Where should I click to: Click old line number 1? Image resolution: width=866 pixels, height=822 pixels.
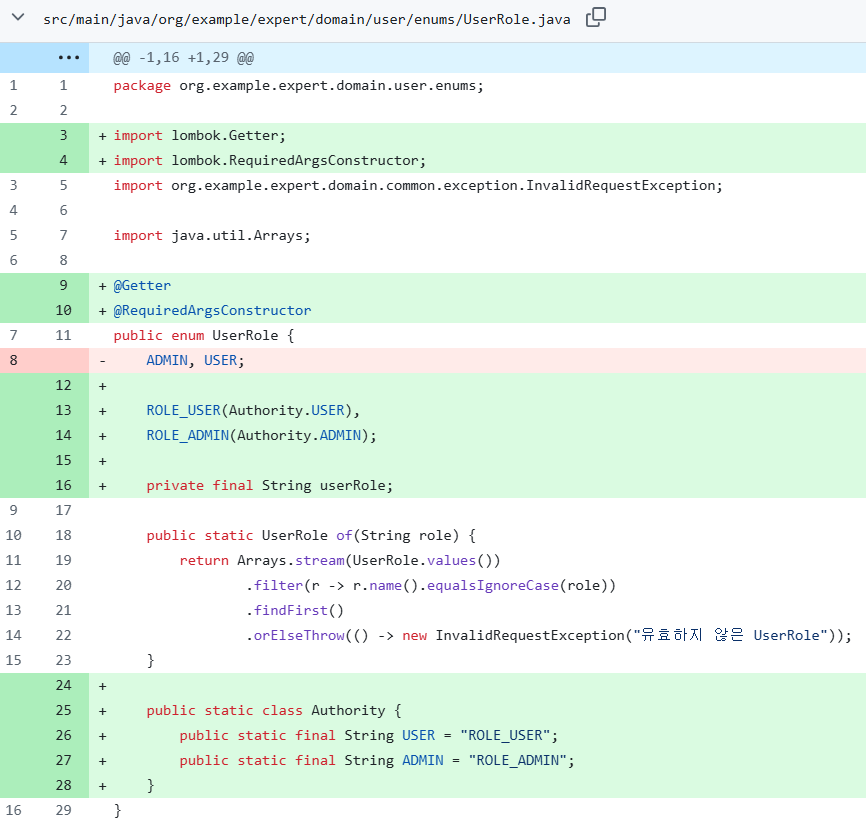tap(14, 86)
